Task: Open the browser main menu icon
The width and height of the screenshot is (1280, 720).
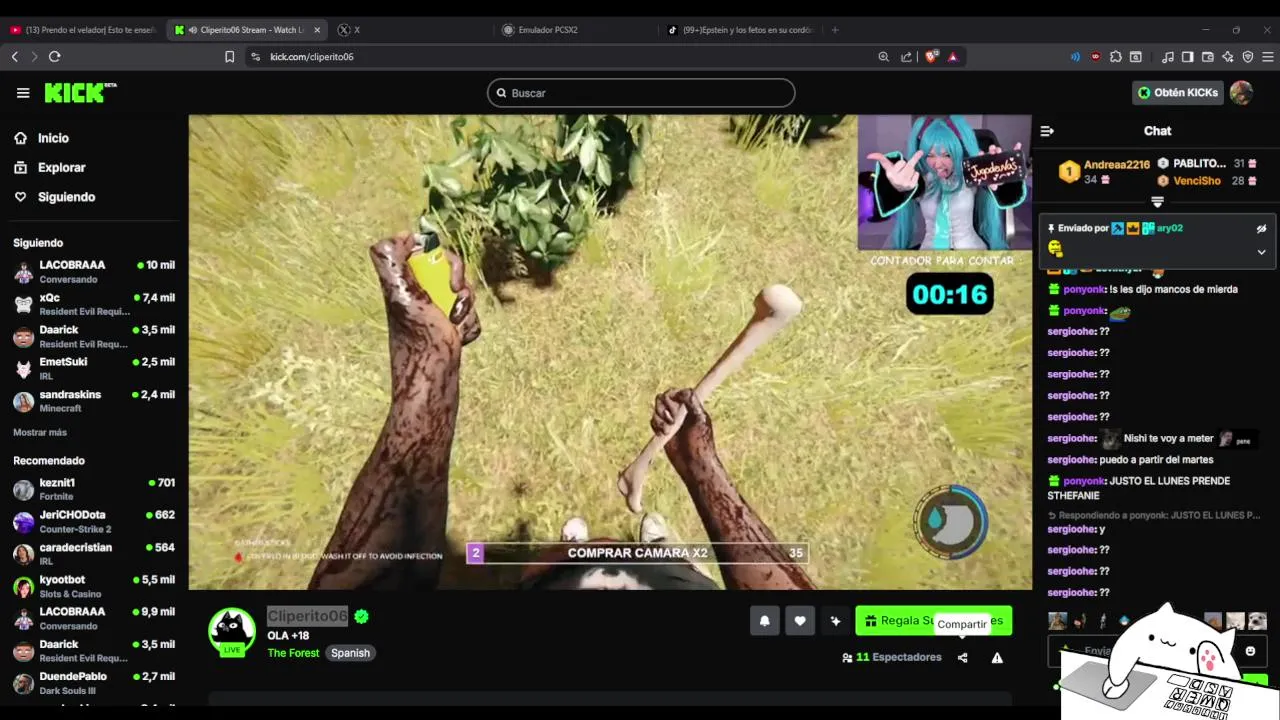Action: (x=1268, y=57)
